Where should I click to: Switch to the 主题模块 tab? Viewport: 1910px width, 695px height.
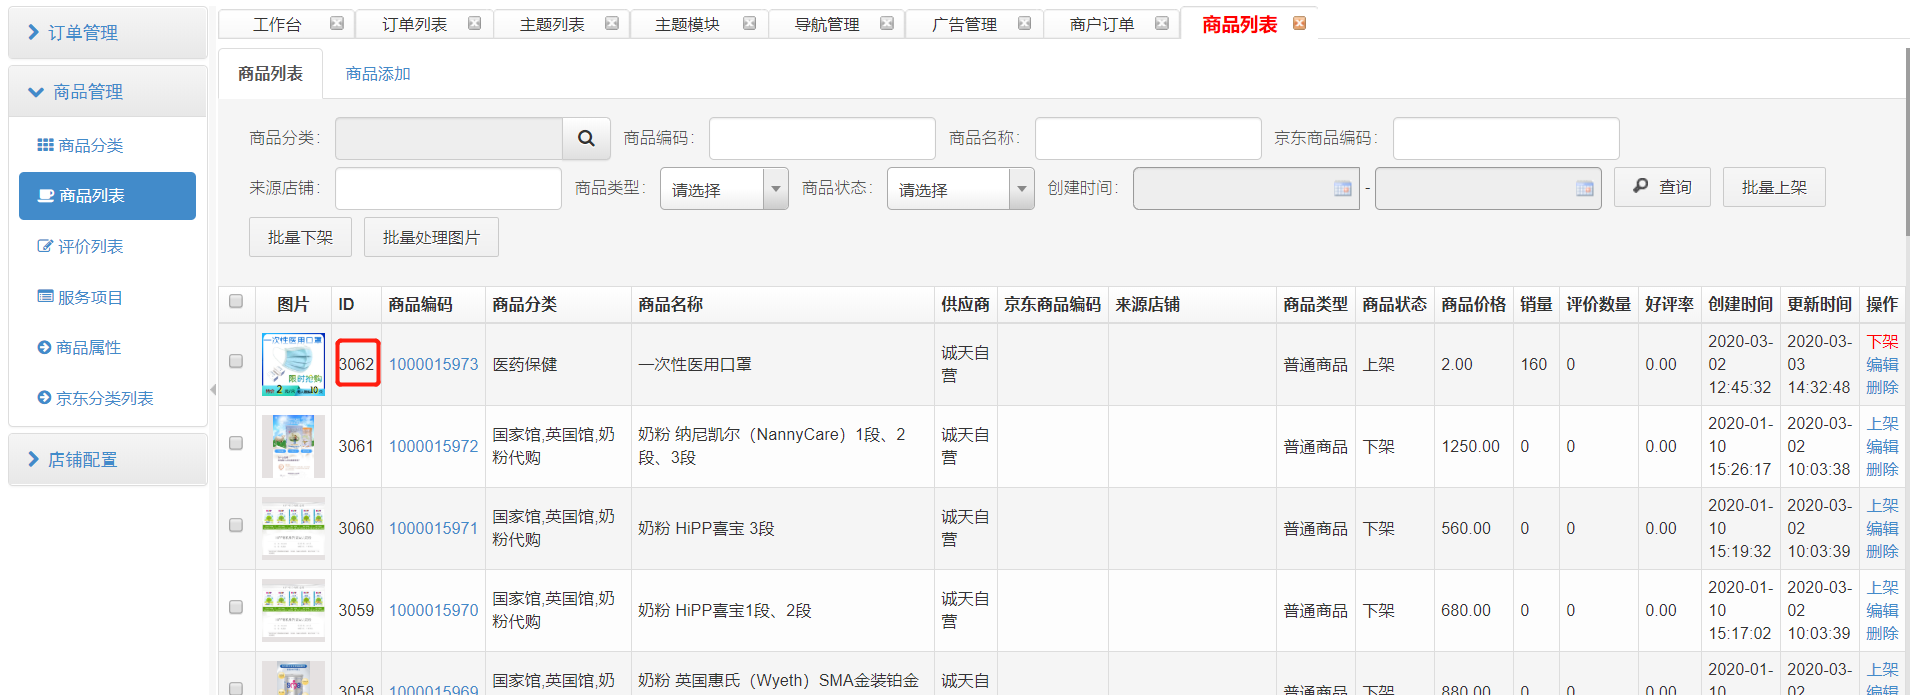687,24
